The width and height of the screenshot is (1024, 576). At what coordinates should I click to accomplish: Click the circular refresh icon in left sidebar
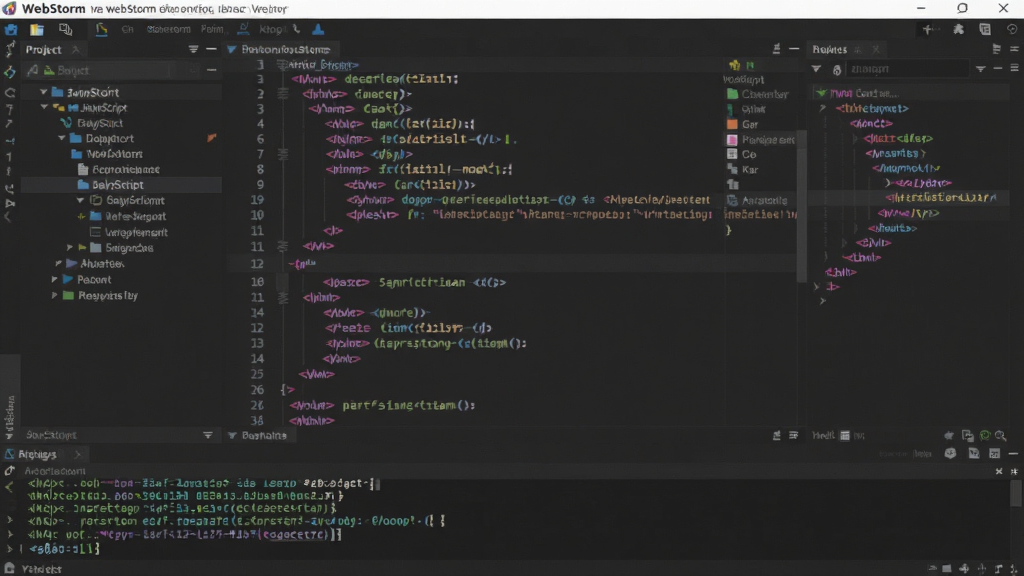click(x=10, y=93)
